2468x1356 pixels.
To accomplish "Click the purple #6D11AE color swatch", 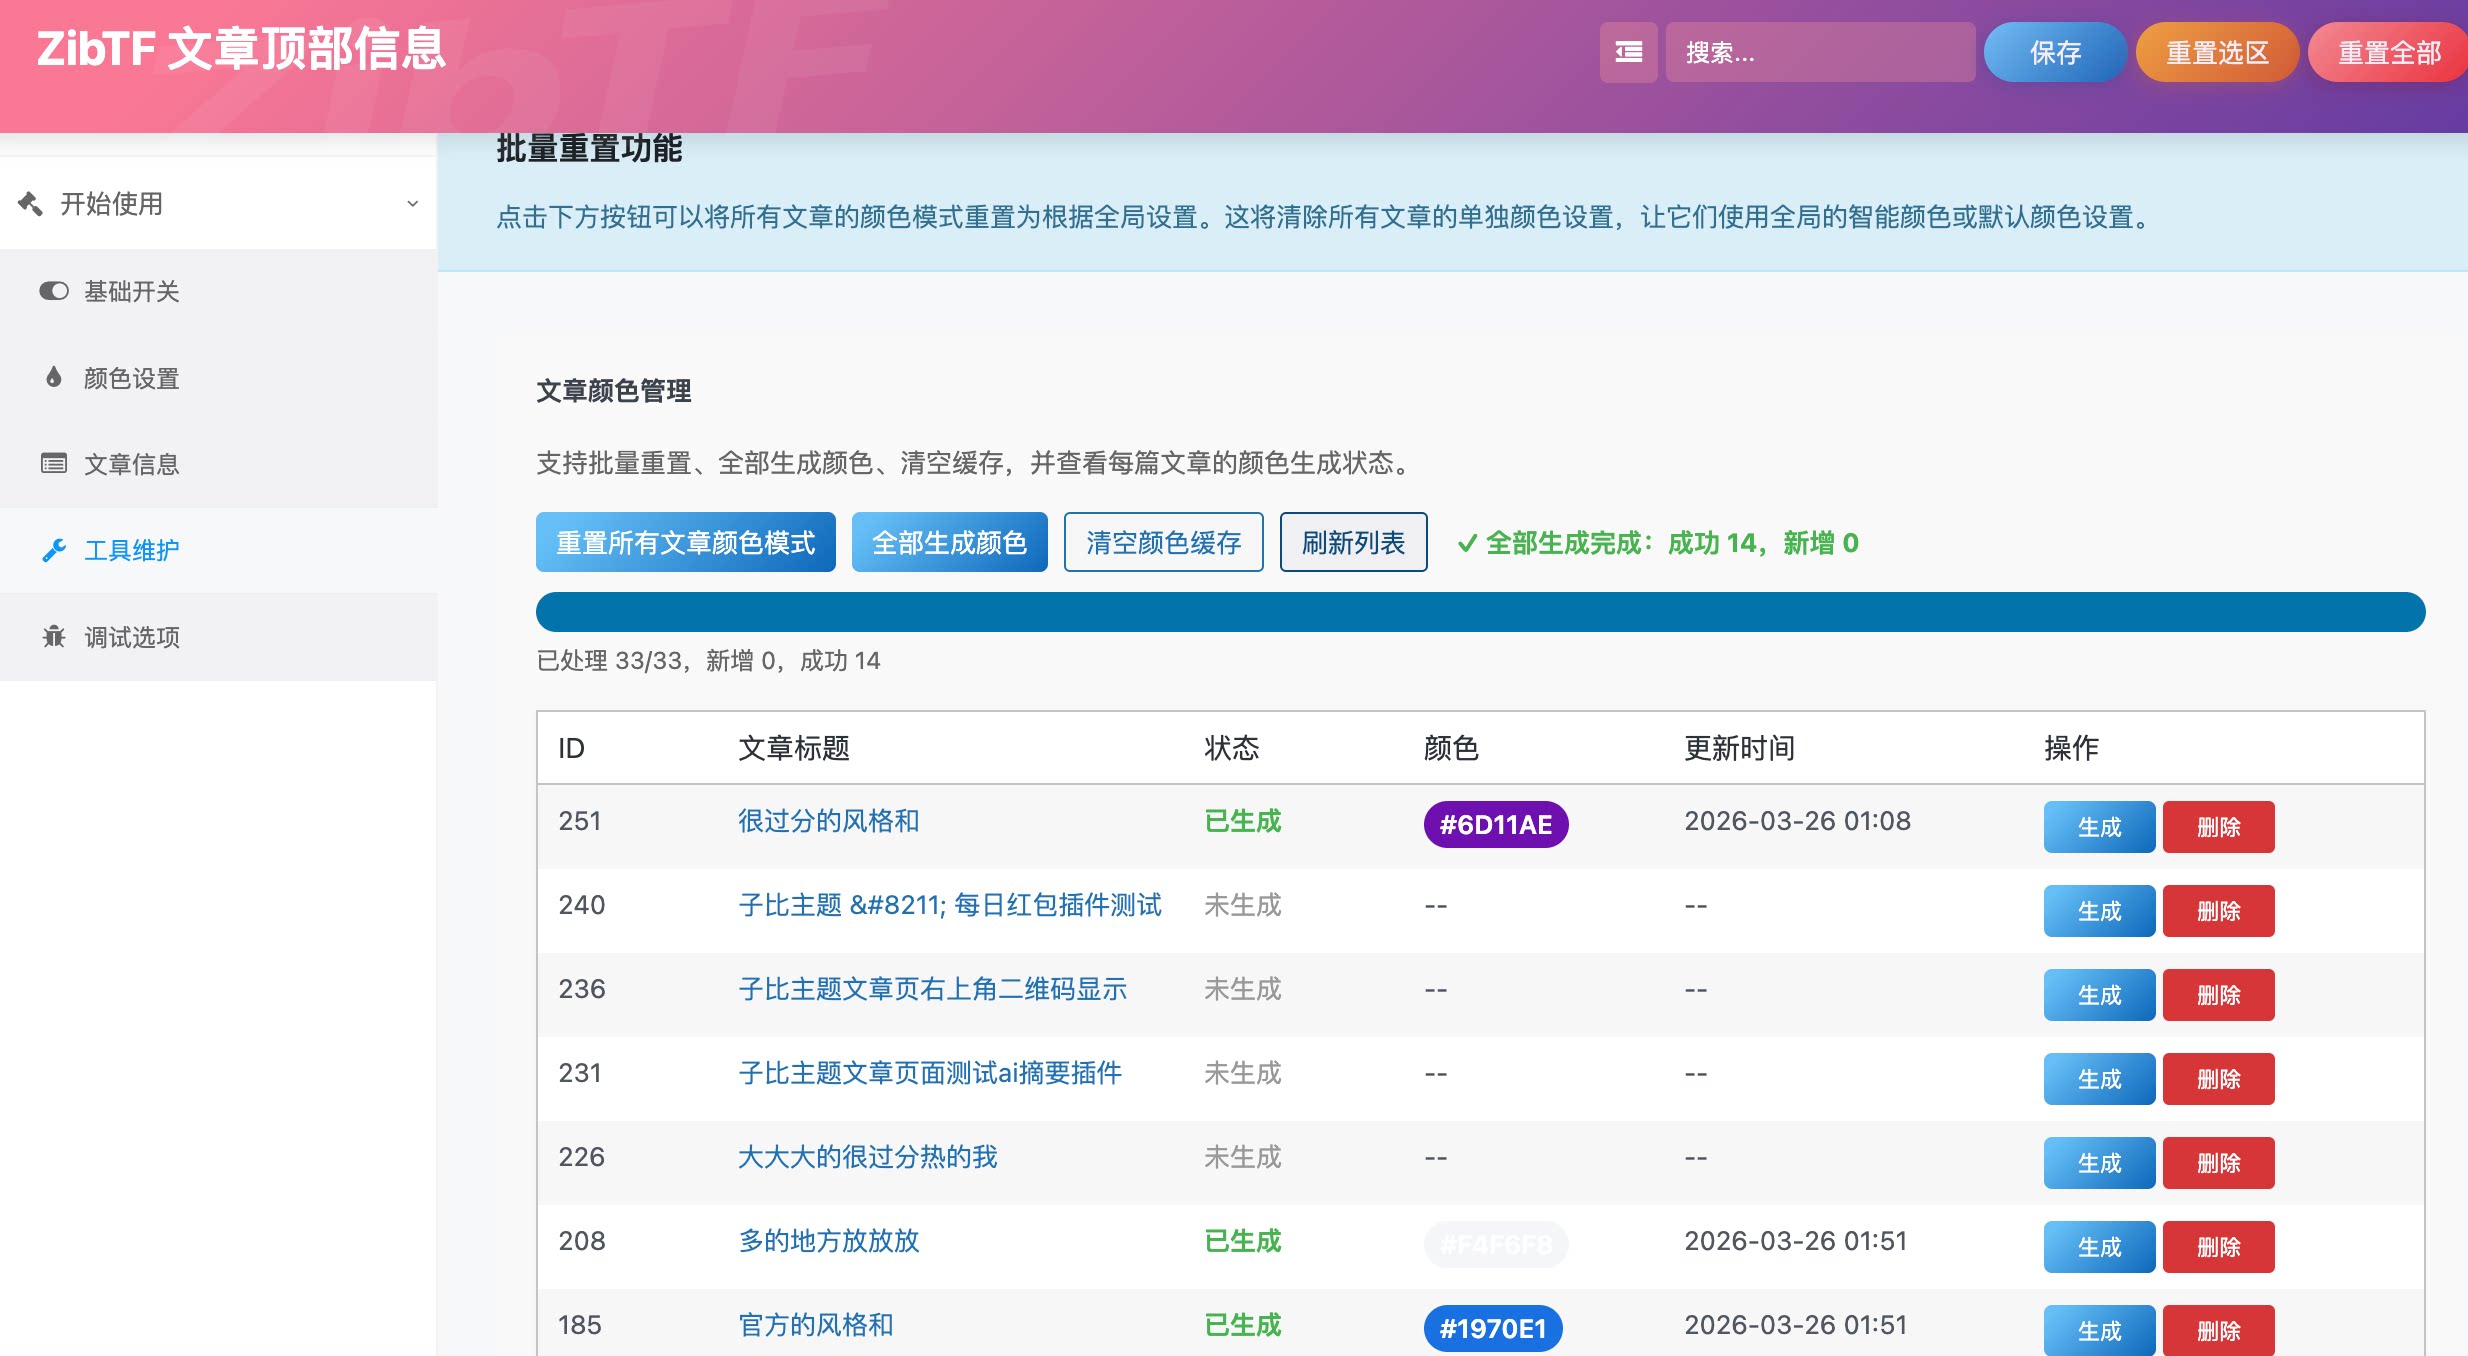I will pyautogui.click(x=1495, y=824).
